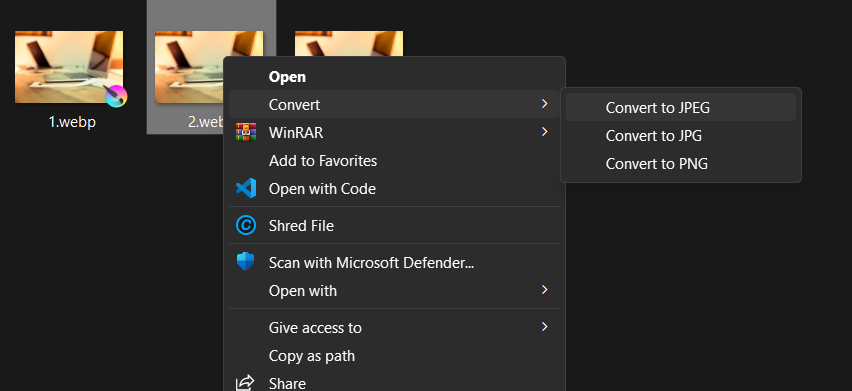Click the Visual Studio Code icon
Viewport: 852px width, 391px height.
point(246,188)
